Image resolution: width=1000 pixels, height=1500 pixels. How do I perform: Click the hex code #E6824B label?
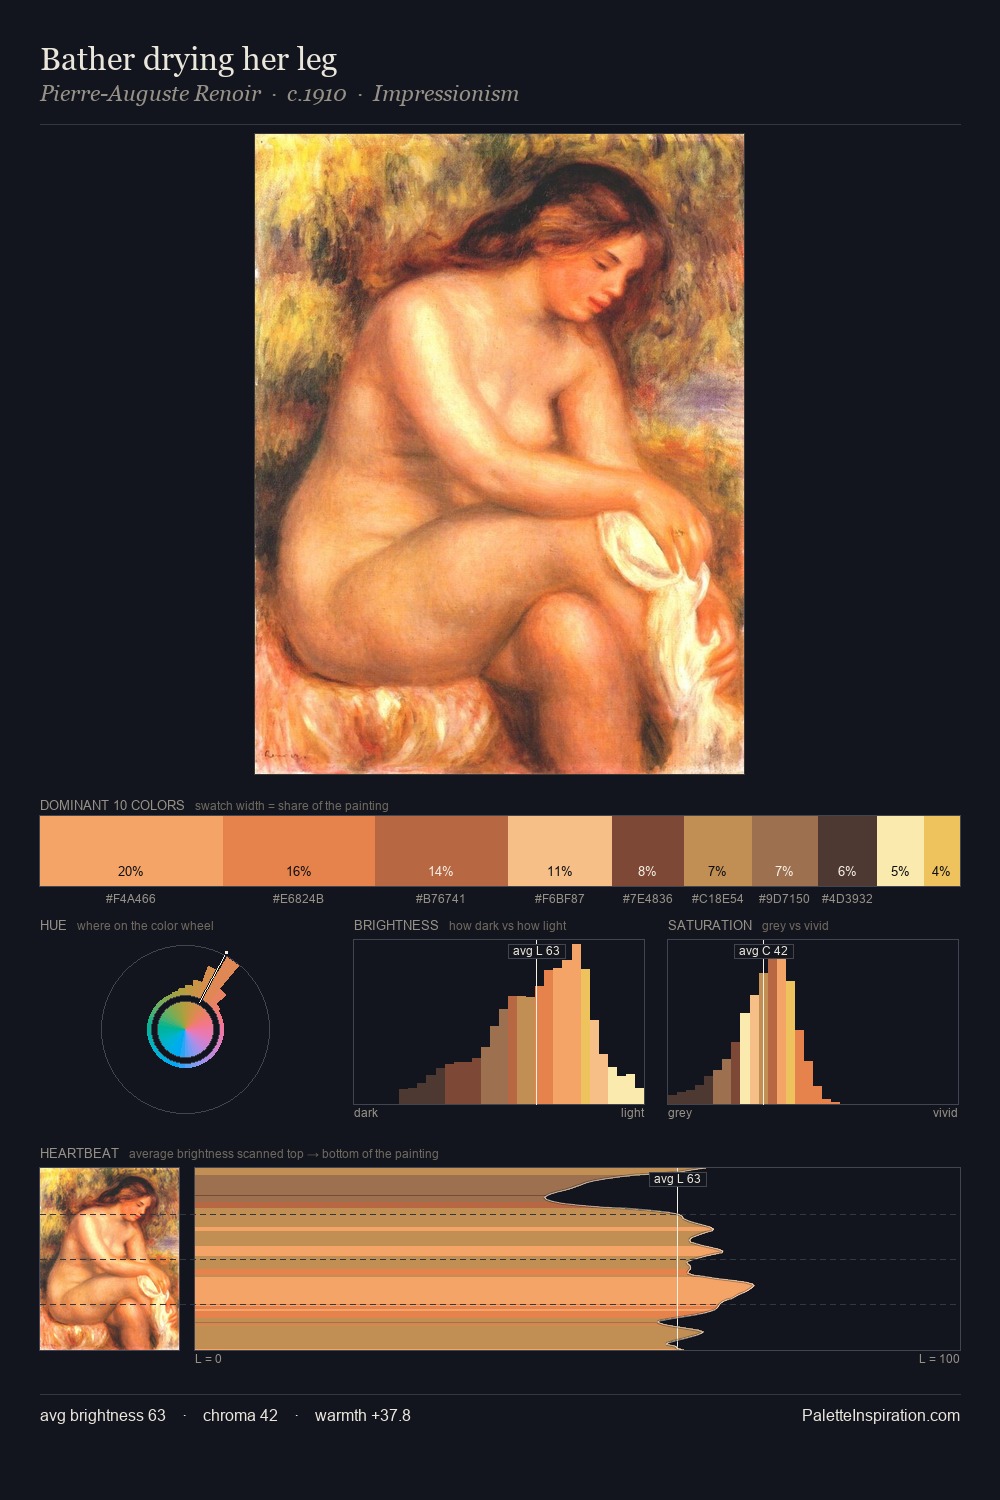click(x=298, y=899)
